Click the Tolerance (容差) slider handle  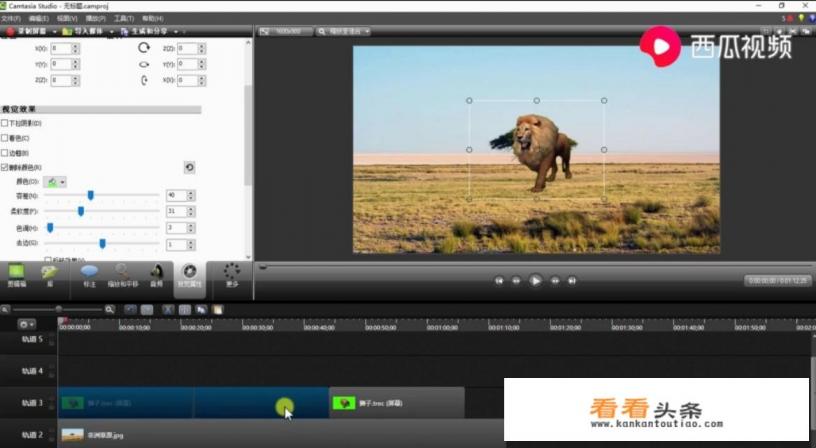pos(90,196)
